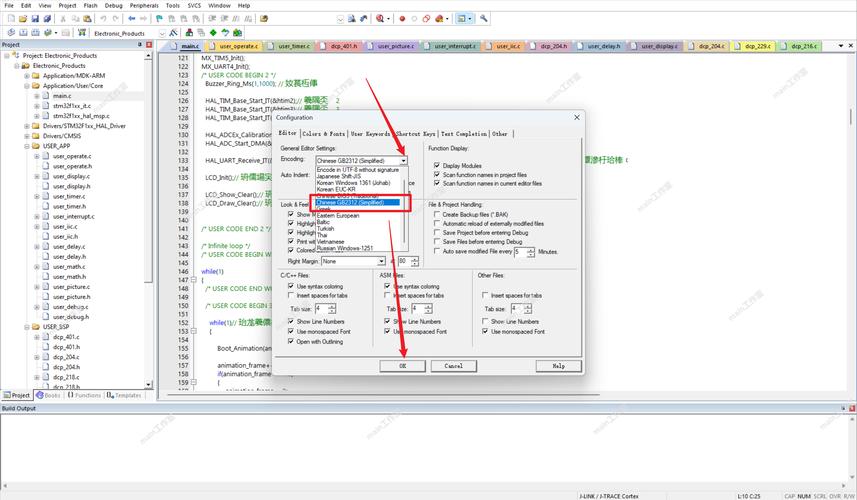The height and width of the screenshot is (500, 857).
Task: Open Options for Target magic wand icon
Action: 174,33
